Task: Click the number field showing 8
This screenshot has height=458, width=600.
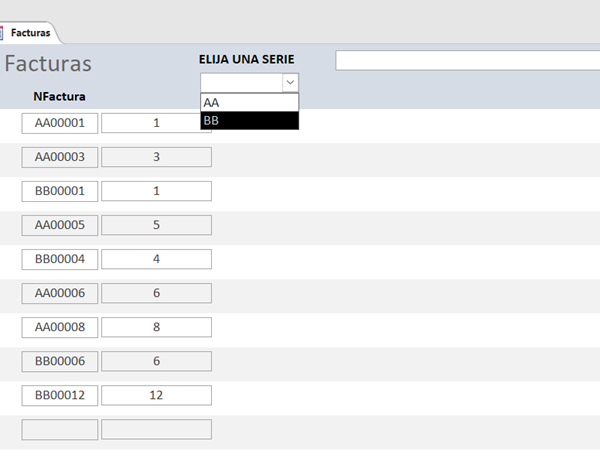Action: pyautogui.click(x=156, y=327)
